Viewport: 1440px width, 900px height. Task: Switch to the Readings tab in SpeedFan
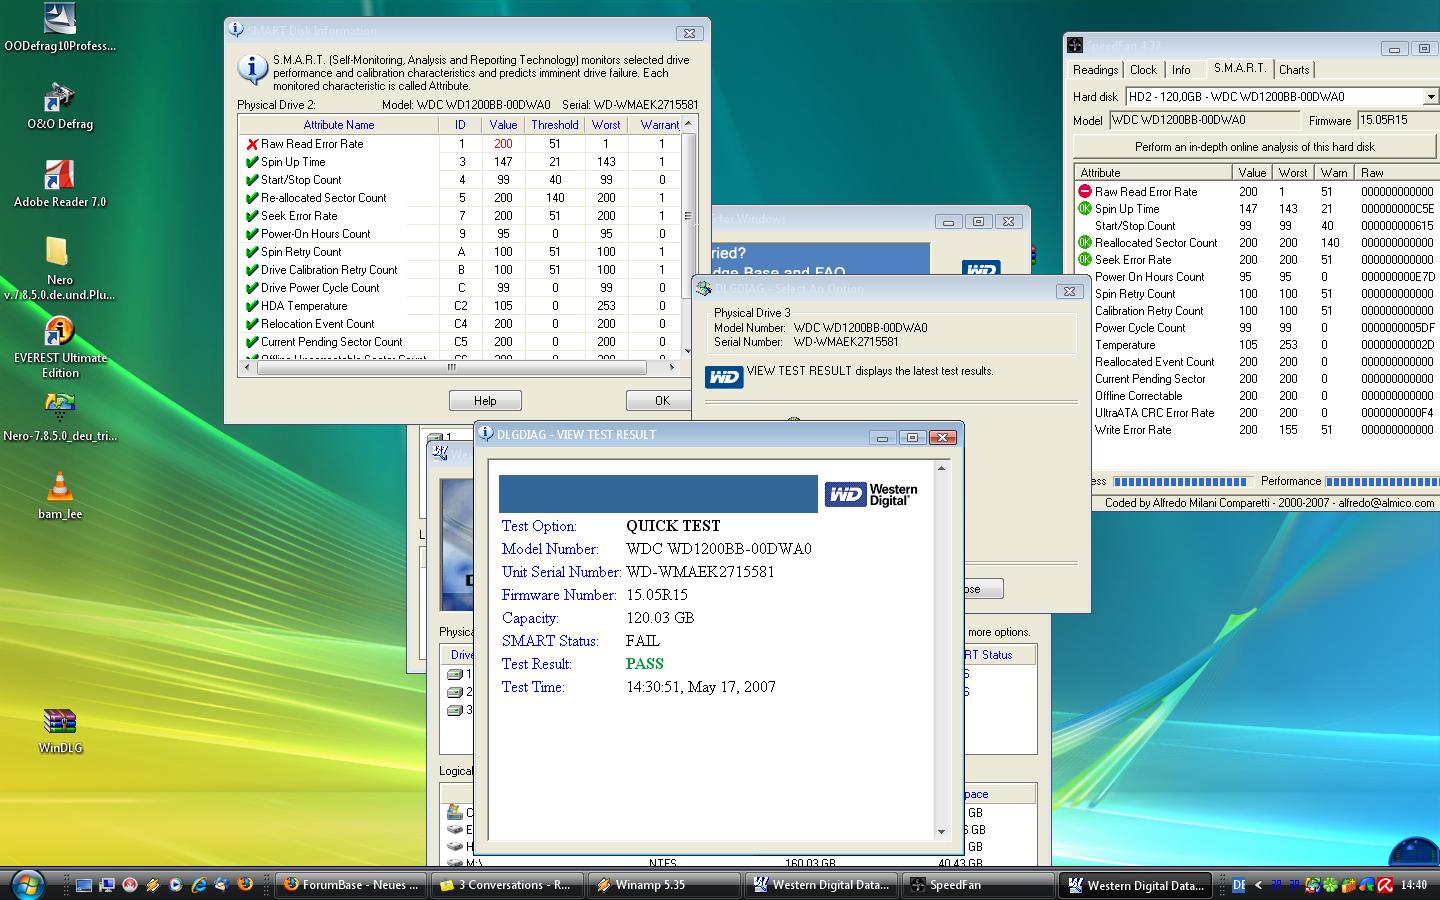coord(1095,70)
